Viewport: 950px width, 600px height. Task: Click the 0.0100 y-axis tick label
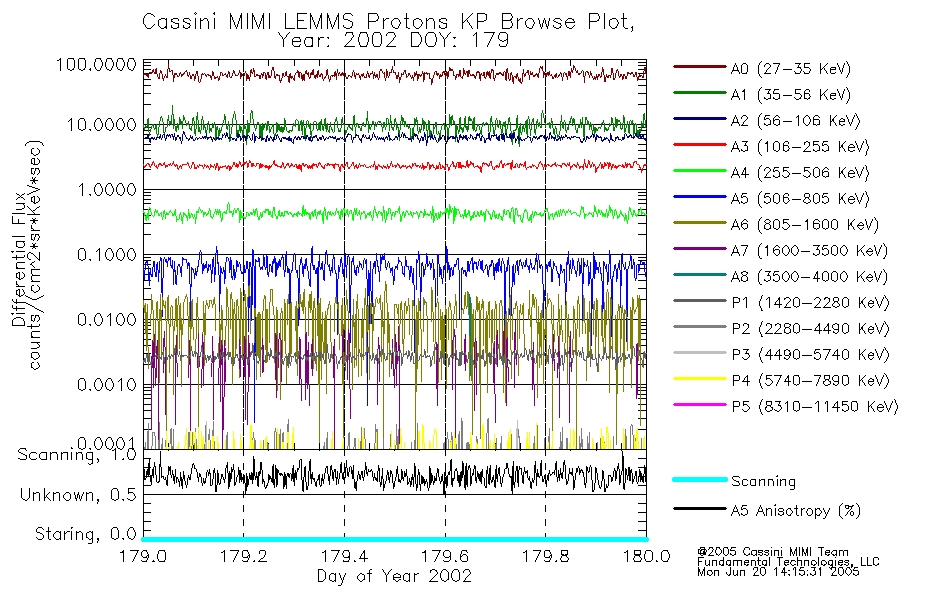coord(107,319)
